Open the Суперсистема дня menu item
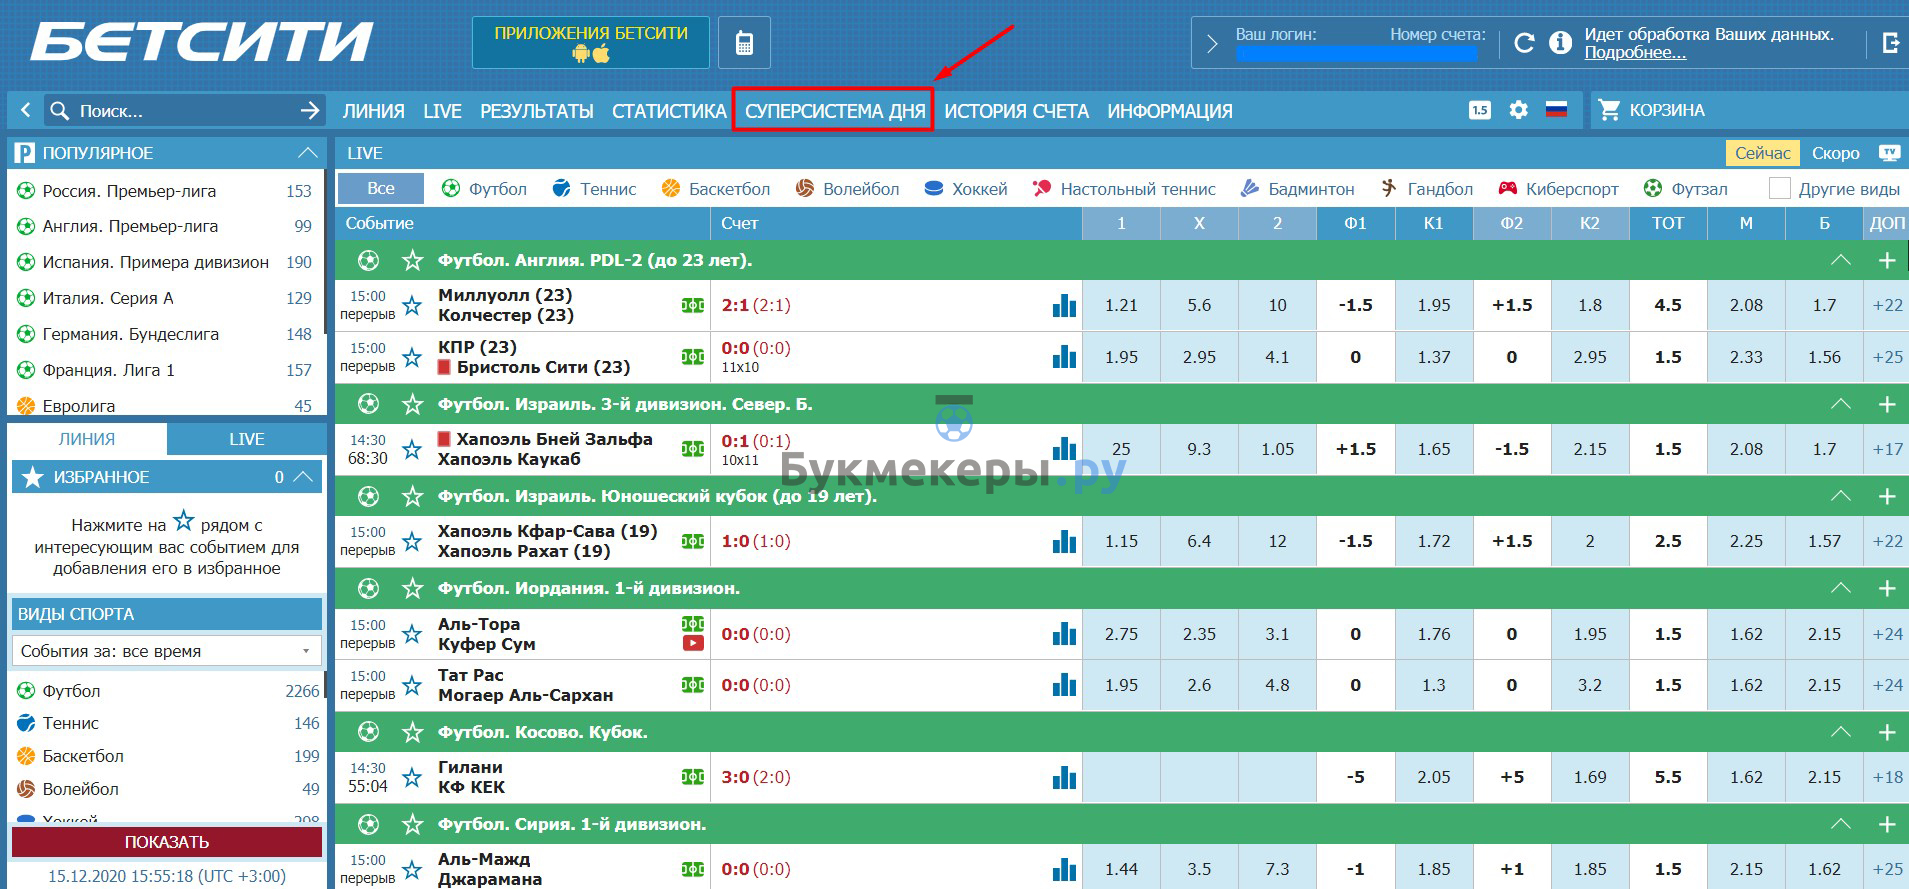 click(834, 111)
